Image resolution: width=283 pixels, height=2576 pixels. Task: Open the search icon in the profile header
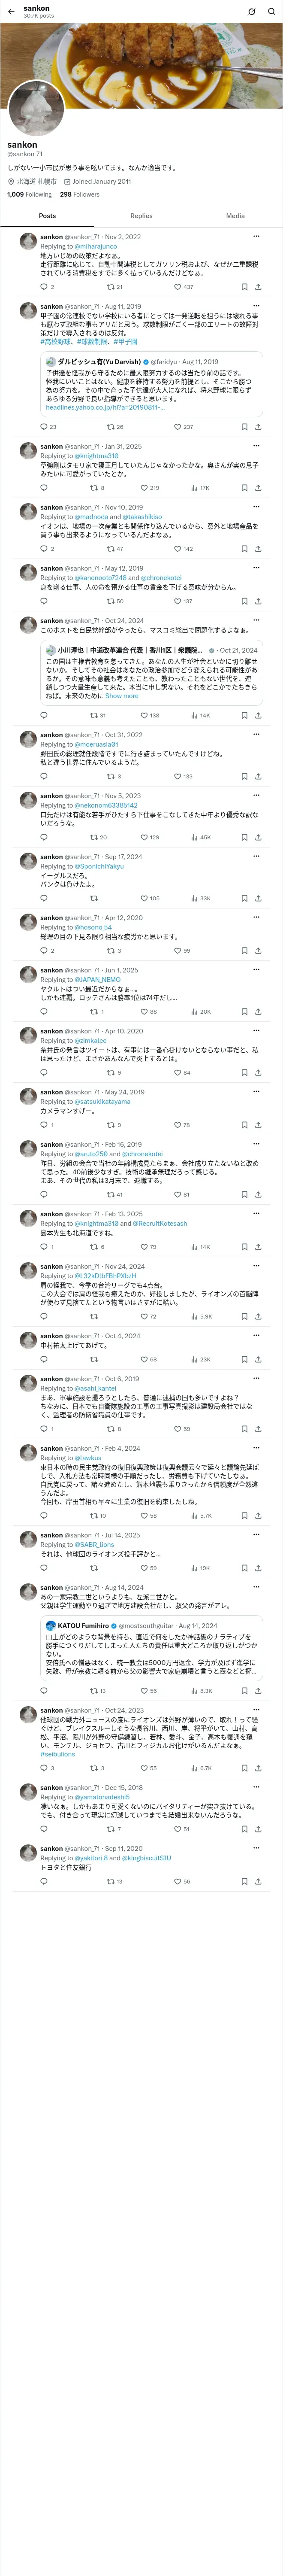[271, 12]
